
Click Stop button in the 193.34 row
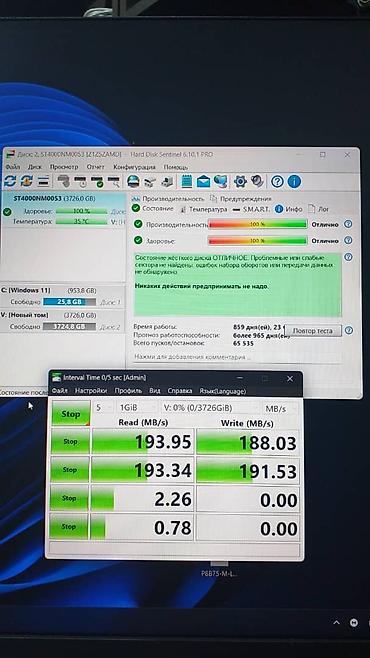point(70,470)
